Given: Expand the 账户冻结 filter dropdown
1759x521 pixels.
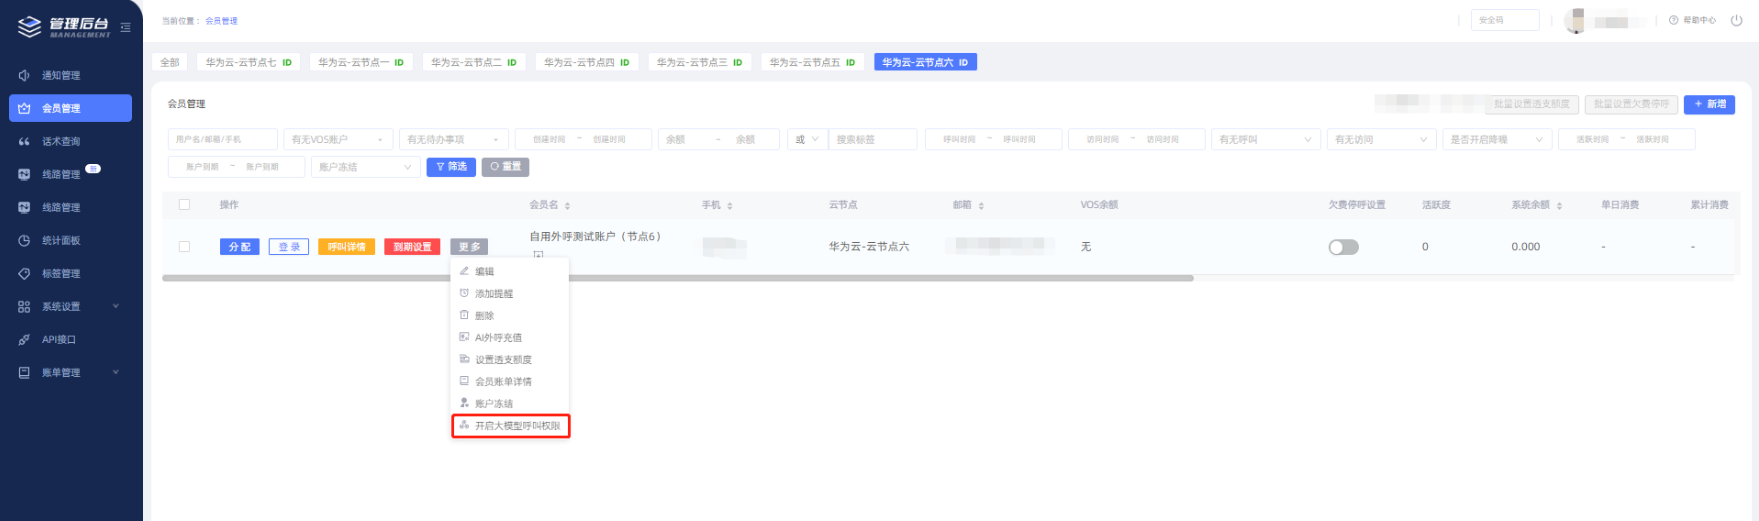Looking at the screenshot, I should coord(365,167).
